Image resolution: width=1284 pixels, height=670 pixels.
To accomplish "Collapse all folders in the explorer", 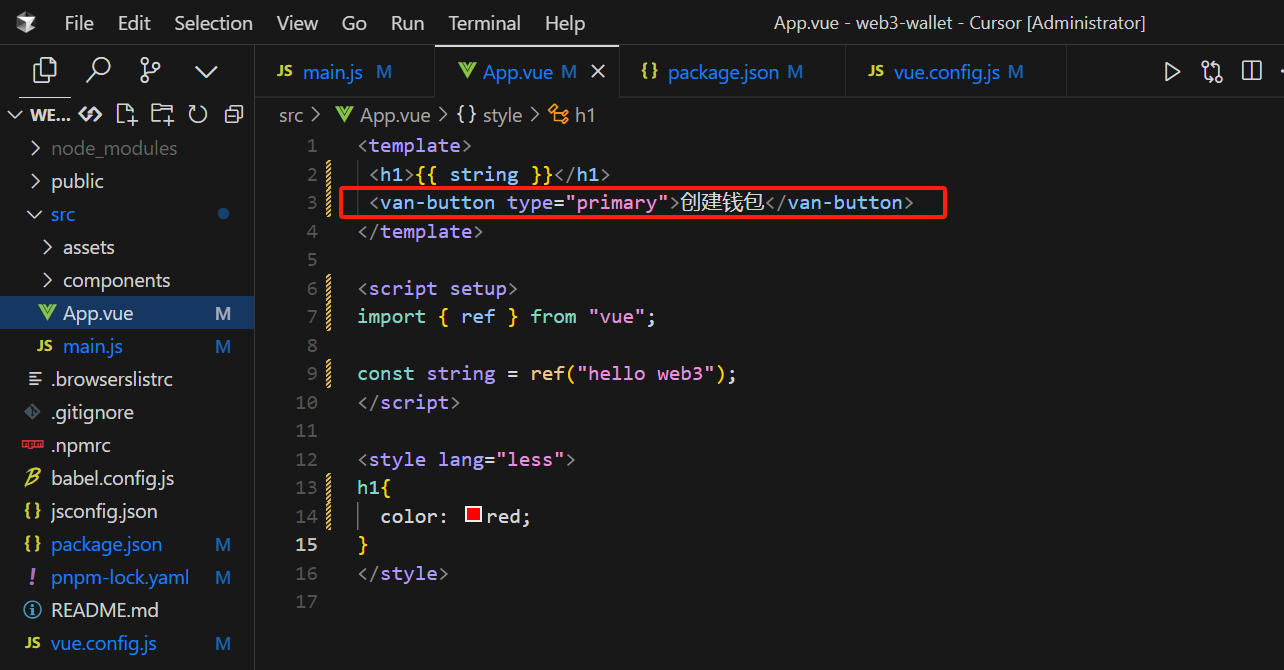I will (x=233, y=114).
